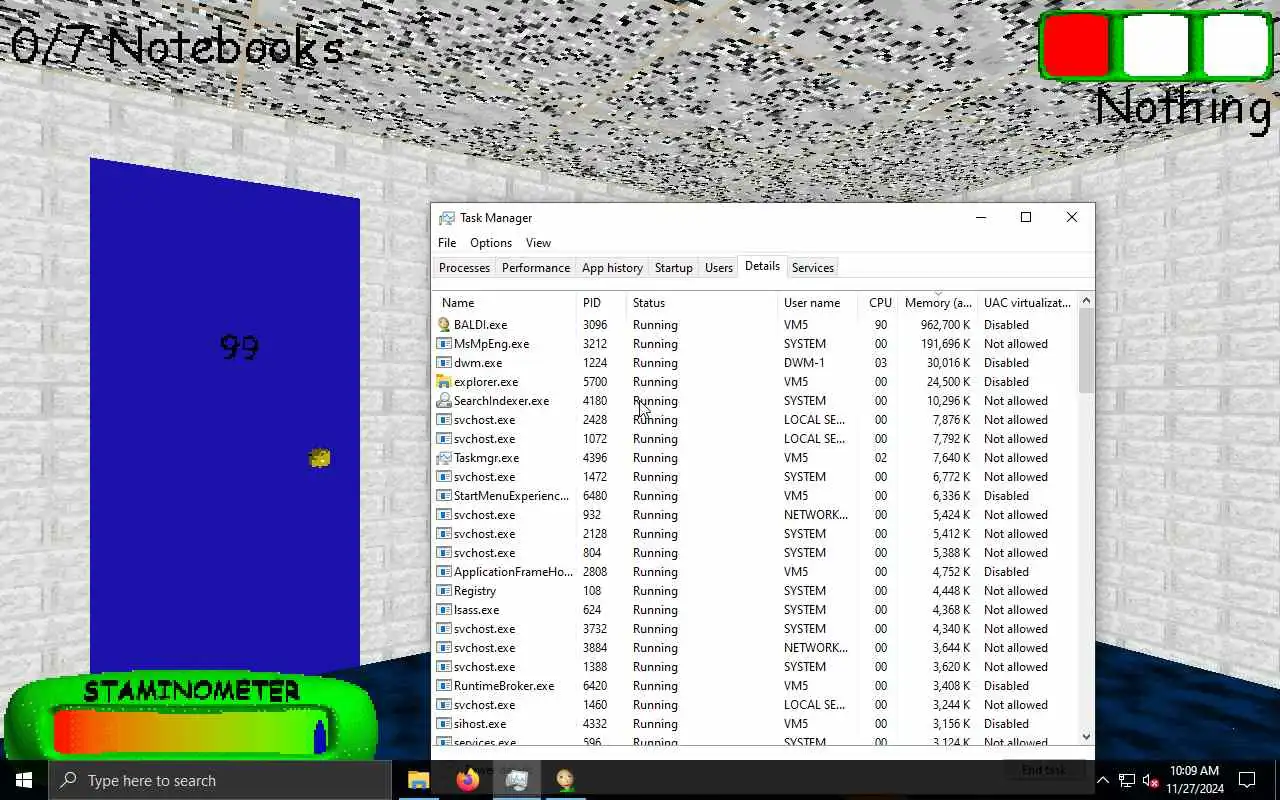1280x800 pixels.
Task: Open the View menu in Task Manager
Action: (538, 243)
